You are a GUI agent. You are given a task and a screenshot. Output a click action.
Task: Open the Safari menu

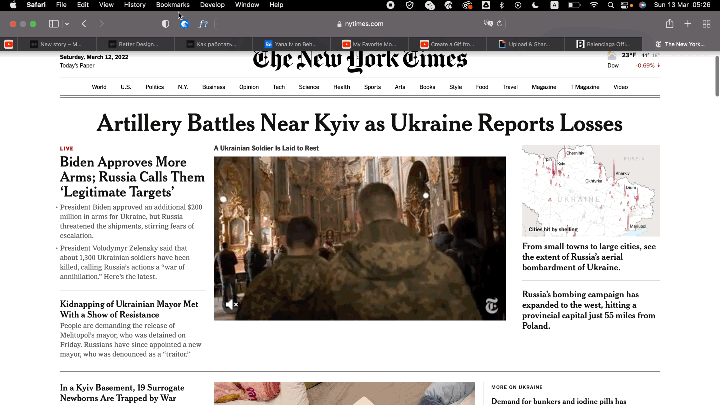(x=36, y=5)
